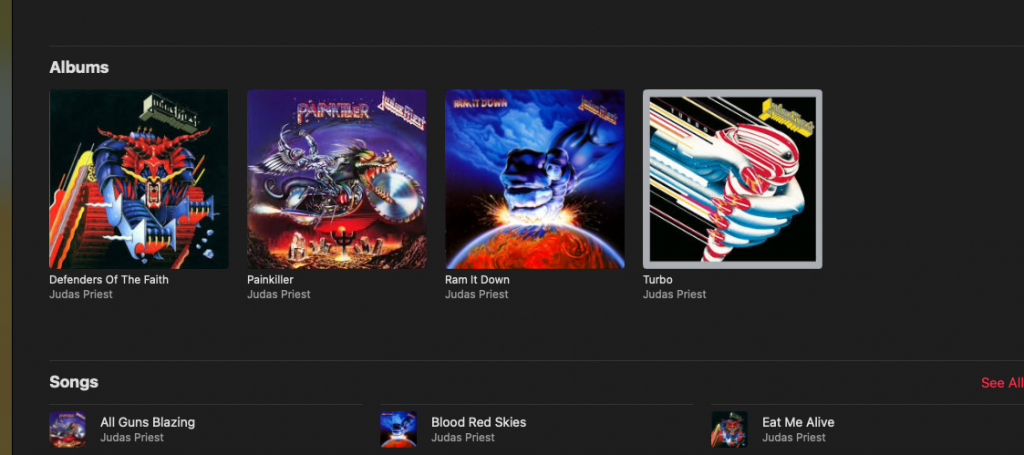Play the song Blood Red Skies
This screenshot has height=455, width=1024.
click(x=479, y=422)
